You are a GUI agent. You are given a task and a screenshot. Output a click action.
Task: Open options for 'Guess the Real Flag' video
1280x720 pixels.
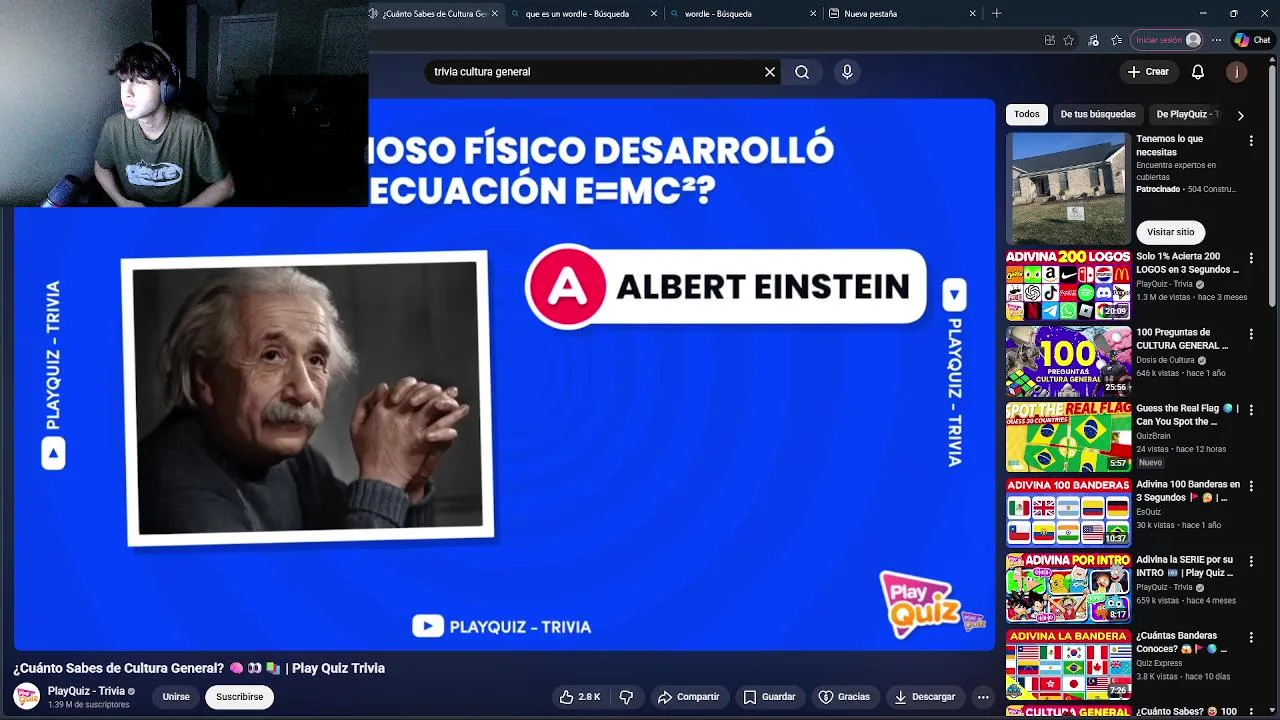[1251, 410]
